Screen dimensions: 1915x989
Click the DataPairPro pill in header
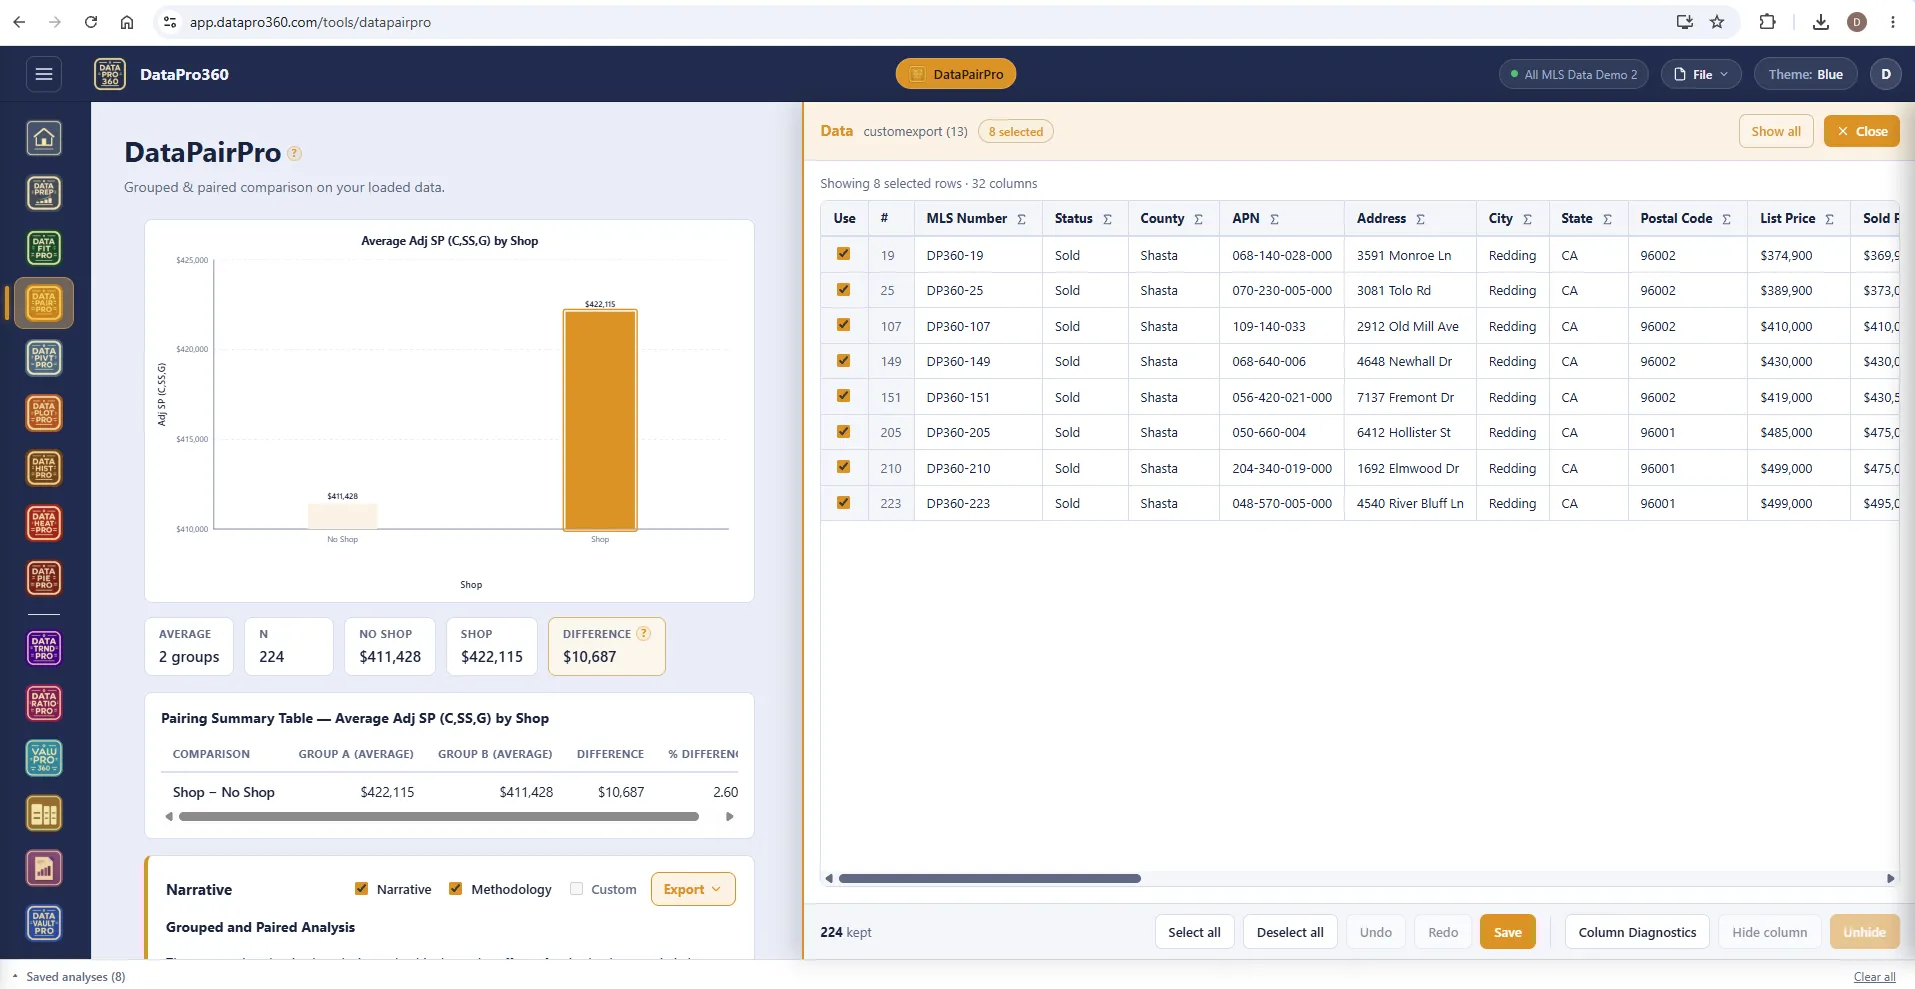[x=956, y=74]
